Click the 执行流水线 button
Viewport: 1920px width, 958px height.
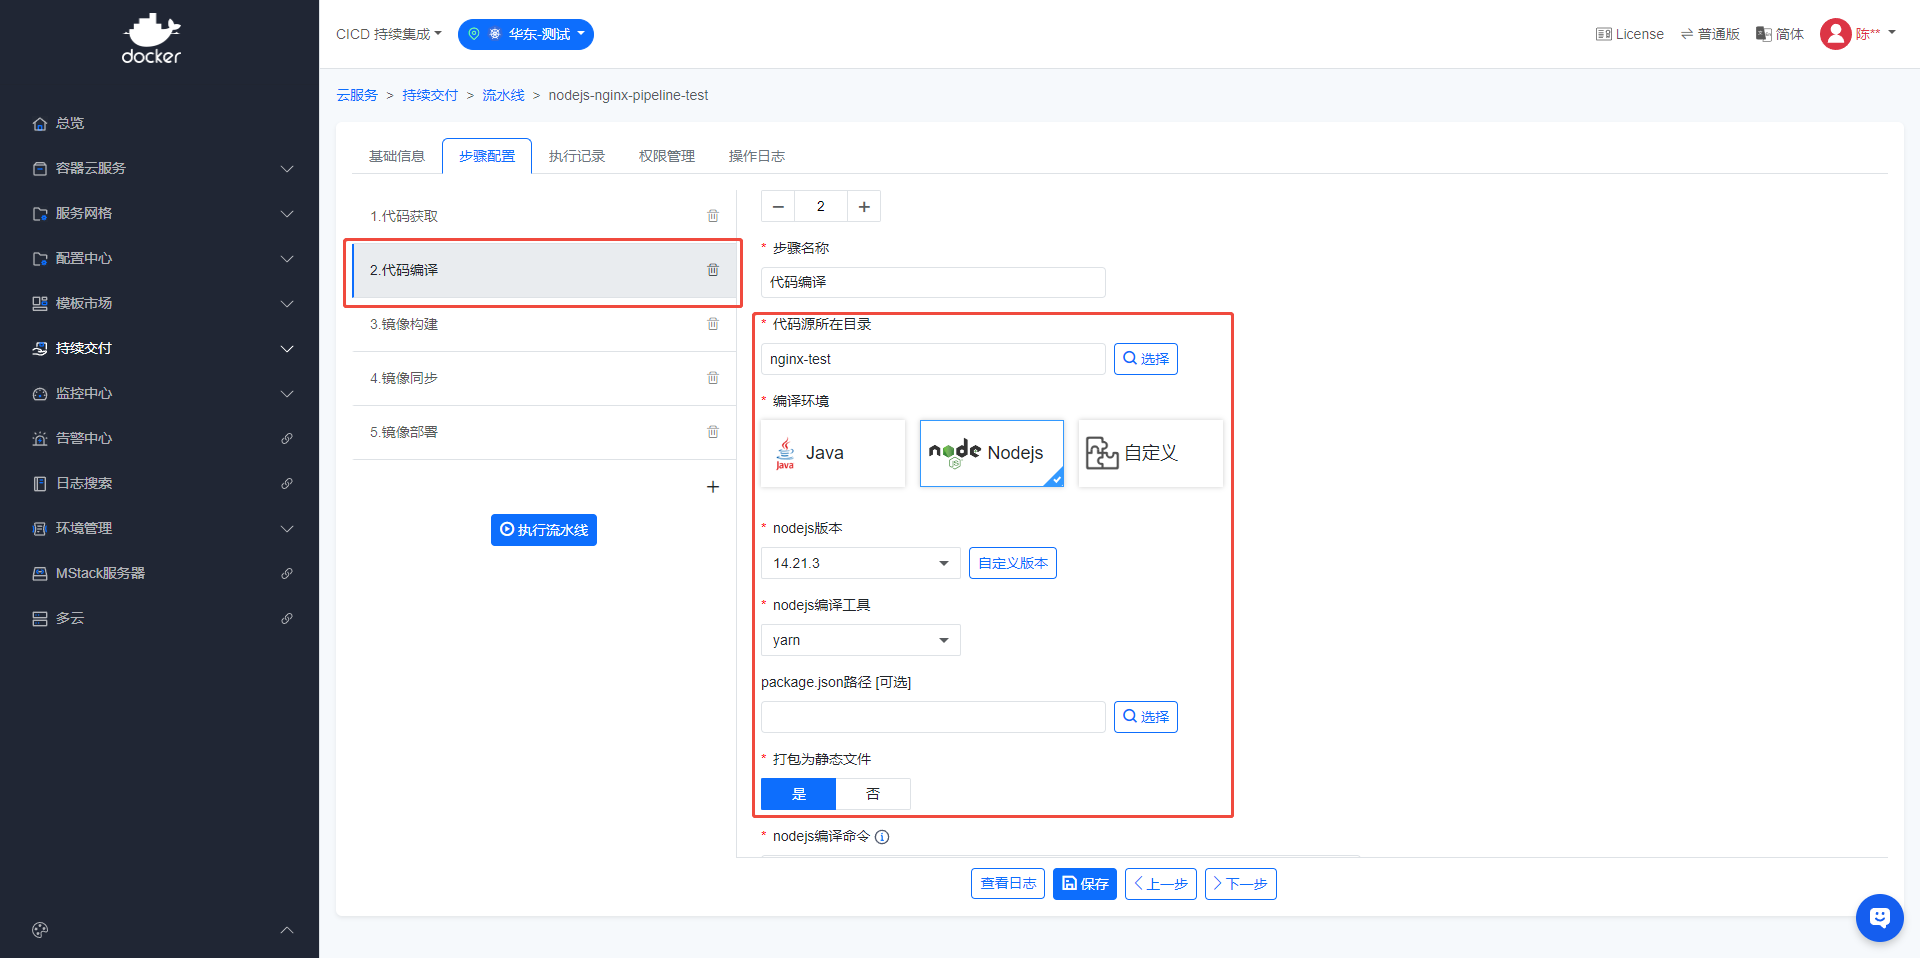coord(544,530)
